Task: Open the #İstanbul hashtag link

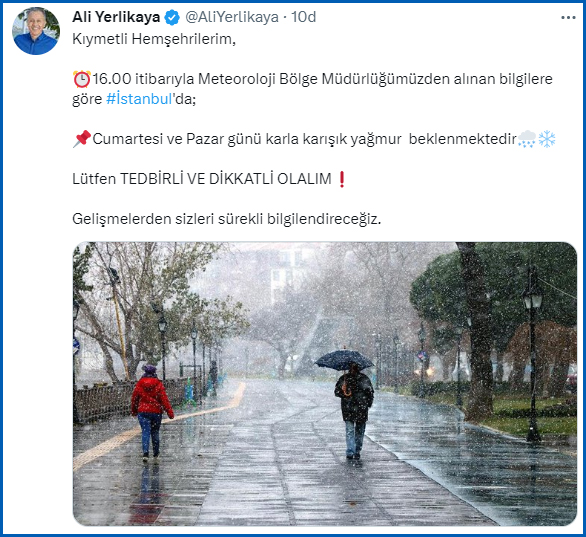Action: click(139, 99)
